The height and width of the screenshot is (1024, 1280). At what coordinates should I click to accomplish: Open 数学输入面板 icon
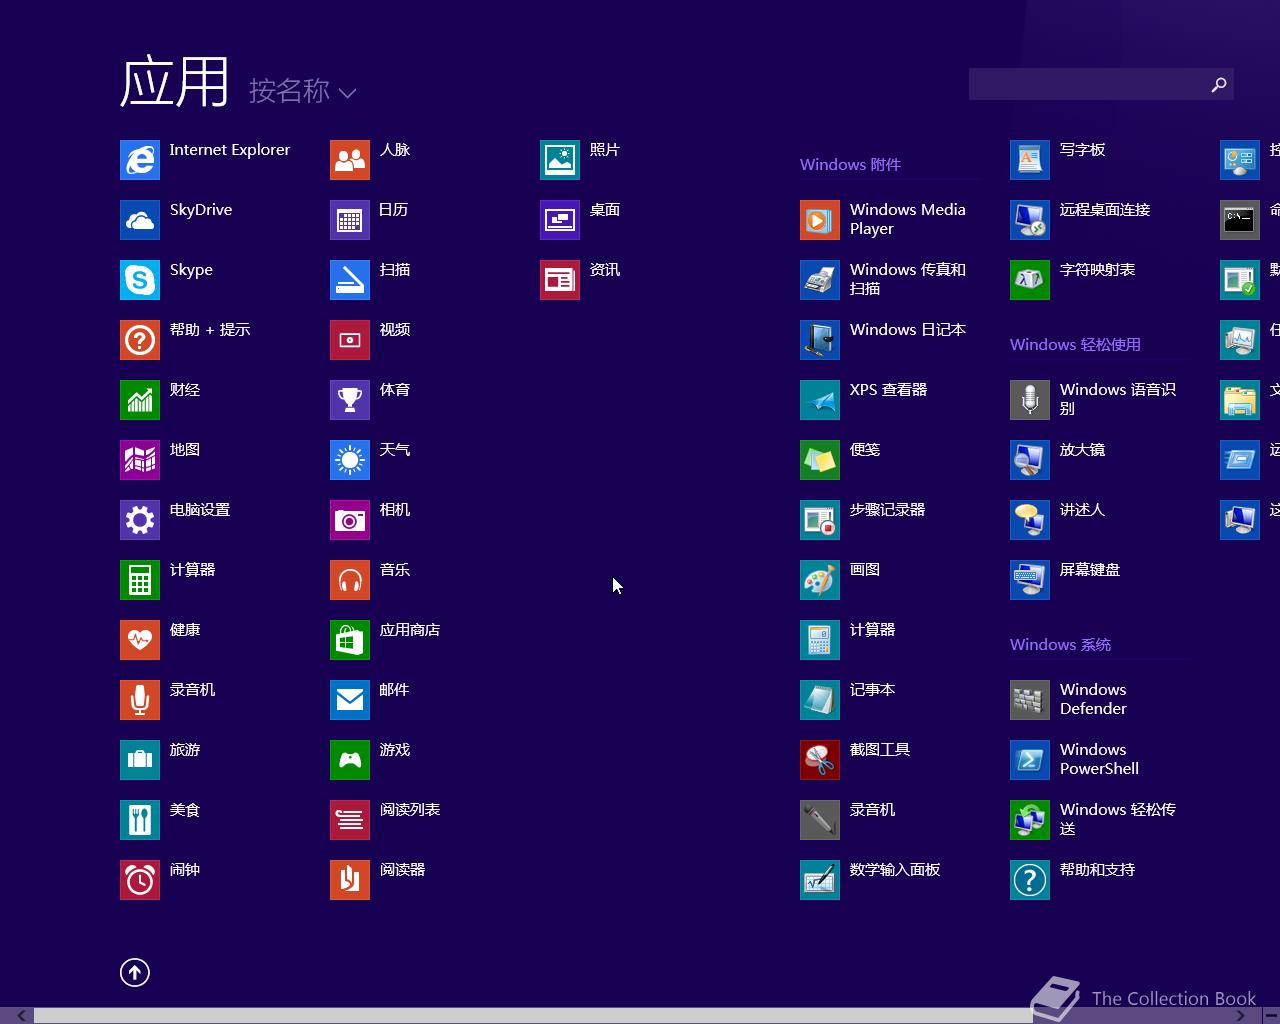(820, 880)
